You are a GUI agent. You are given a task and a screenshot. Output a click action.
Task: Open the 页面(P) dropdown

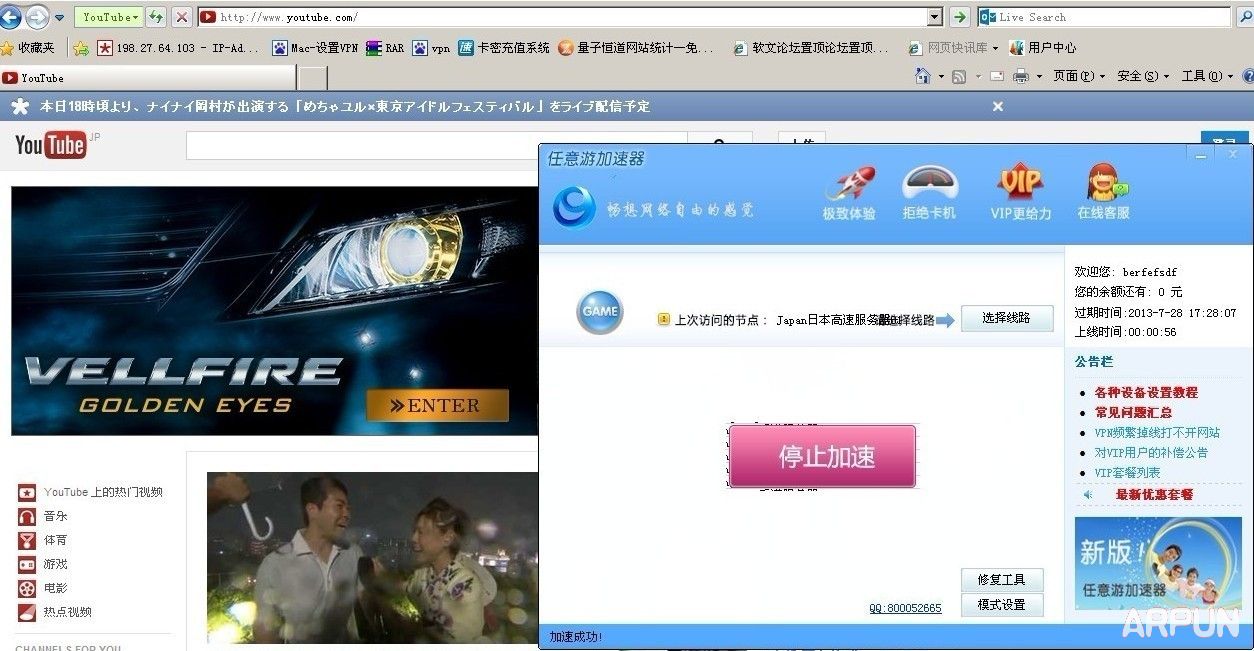[x=1074, y=76]
